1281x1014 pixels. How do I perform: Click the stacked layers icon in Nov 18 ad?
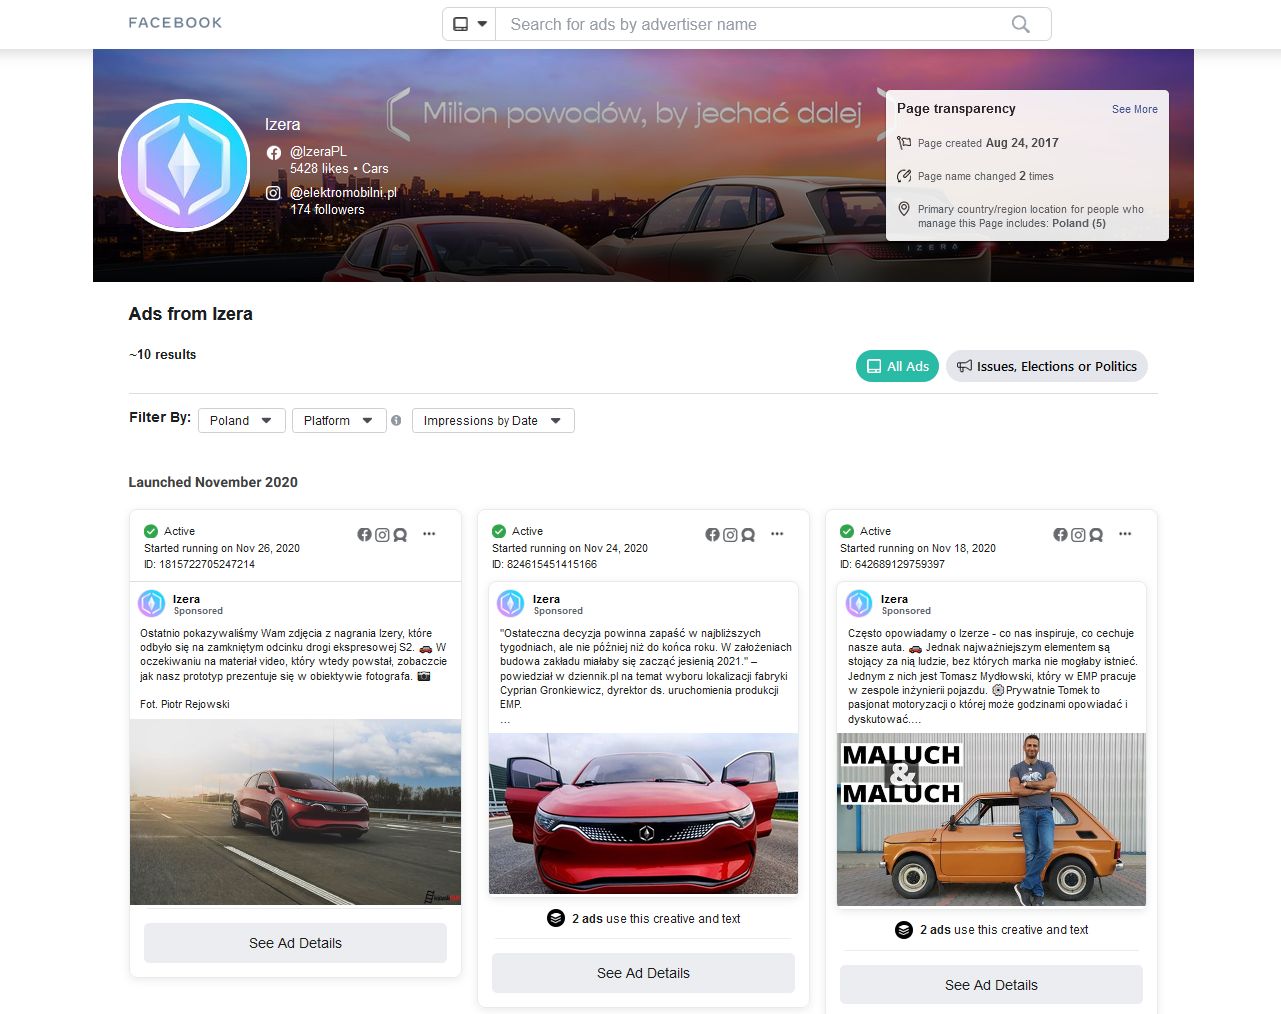(904, 929)
